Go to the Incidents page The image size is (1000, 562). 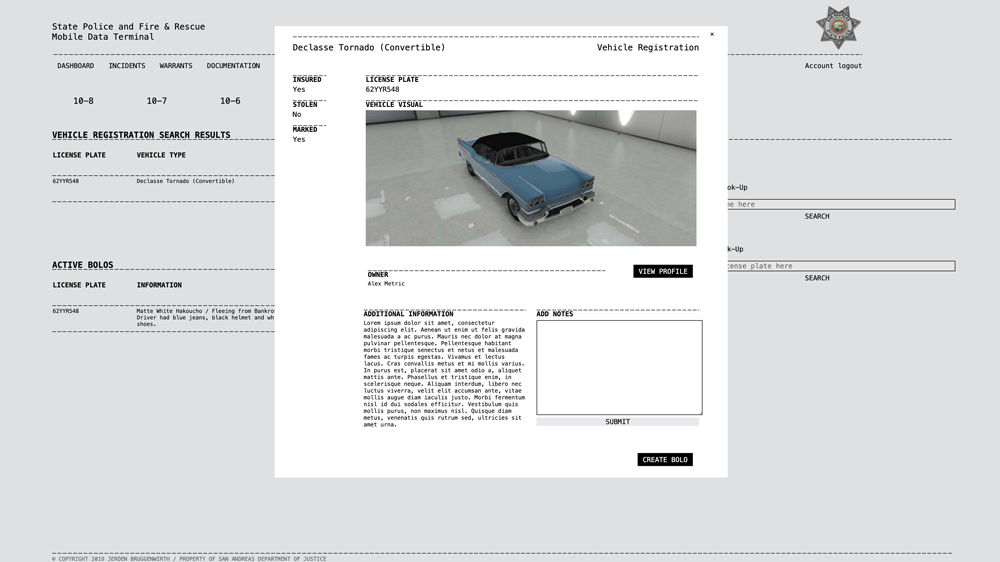pos(127,66)
